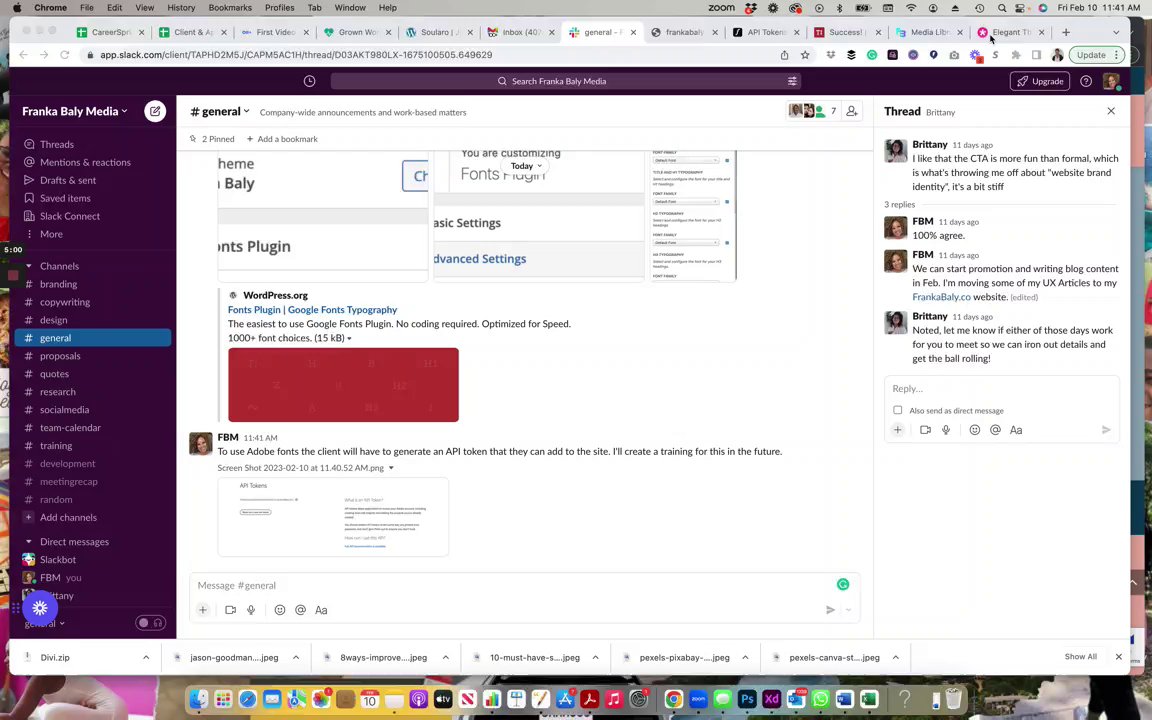
Task: Open Franka Baly Media workspace menu
Action: point(74,111)
